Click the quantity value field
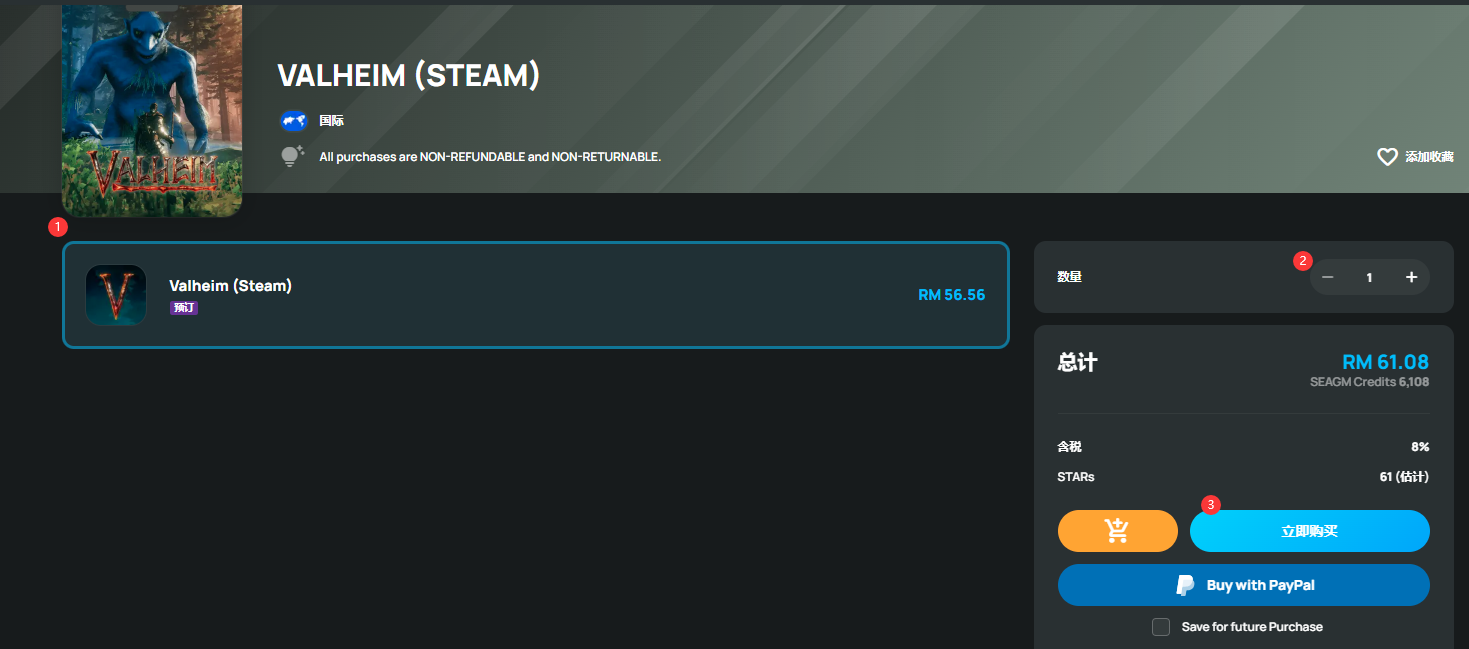The height and width of the screenshot is (649, 1469). click(x=1370, y=277)
